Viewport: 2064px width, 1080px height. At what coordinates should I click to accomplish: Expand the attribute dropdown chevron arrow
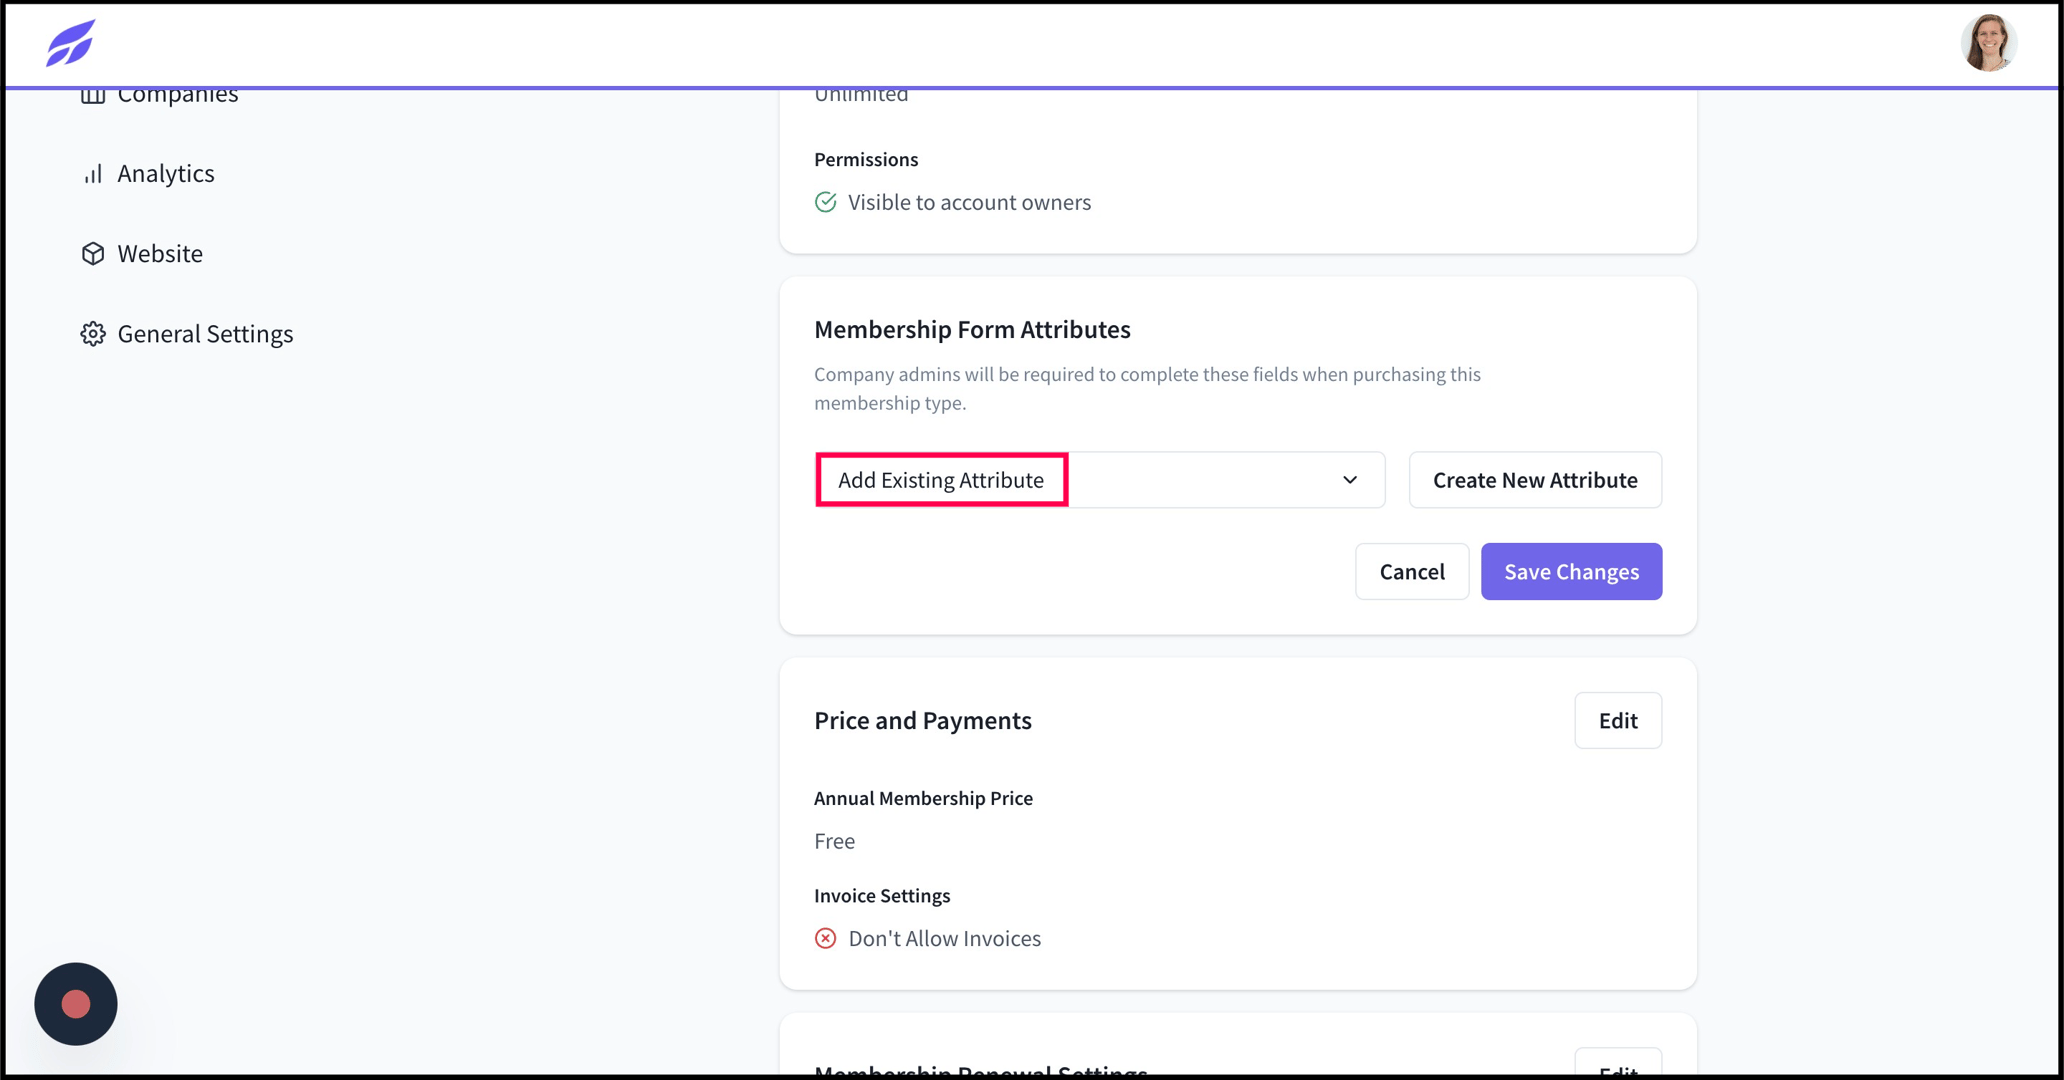tap(1350, 480)
